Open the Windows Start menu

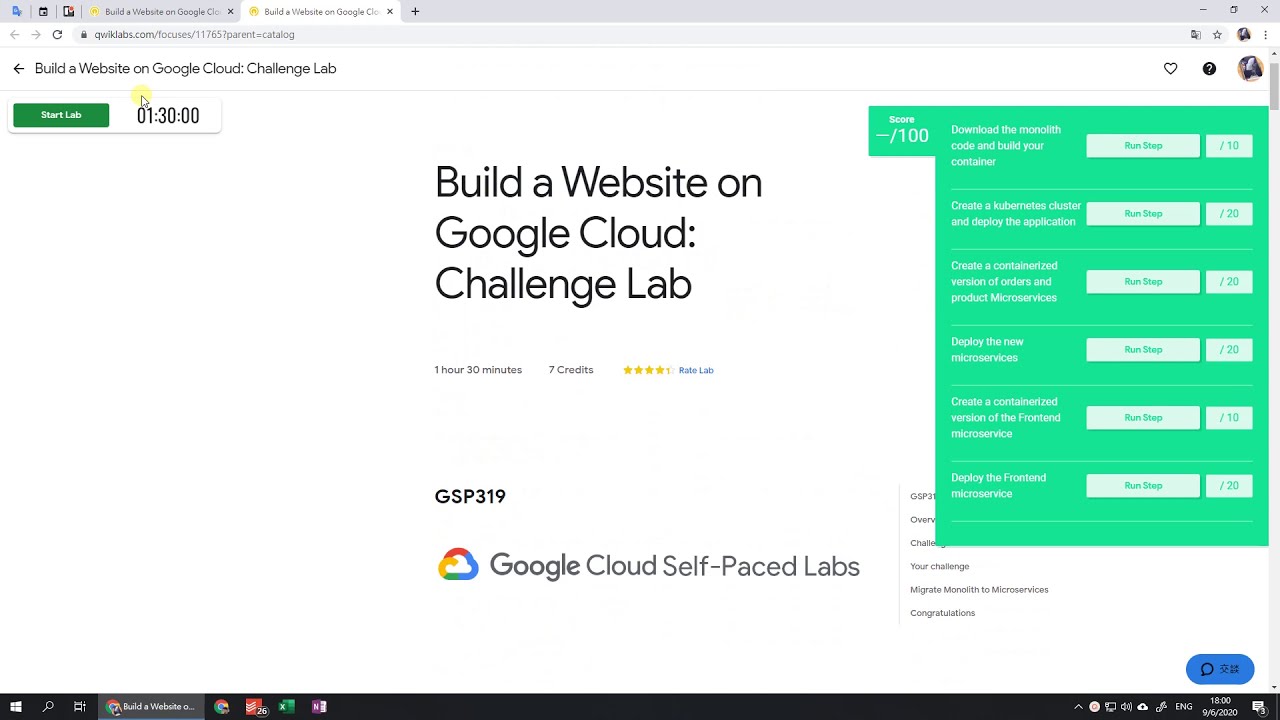coord(16,707)
